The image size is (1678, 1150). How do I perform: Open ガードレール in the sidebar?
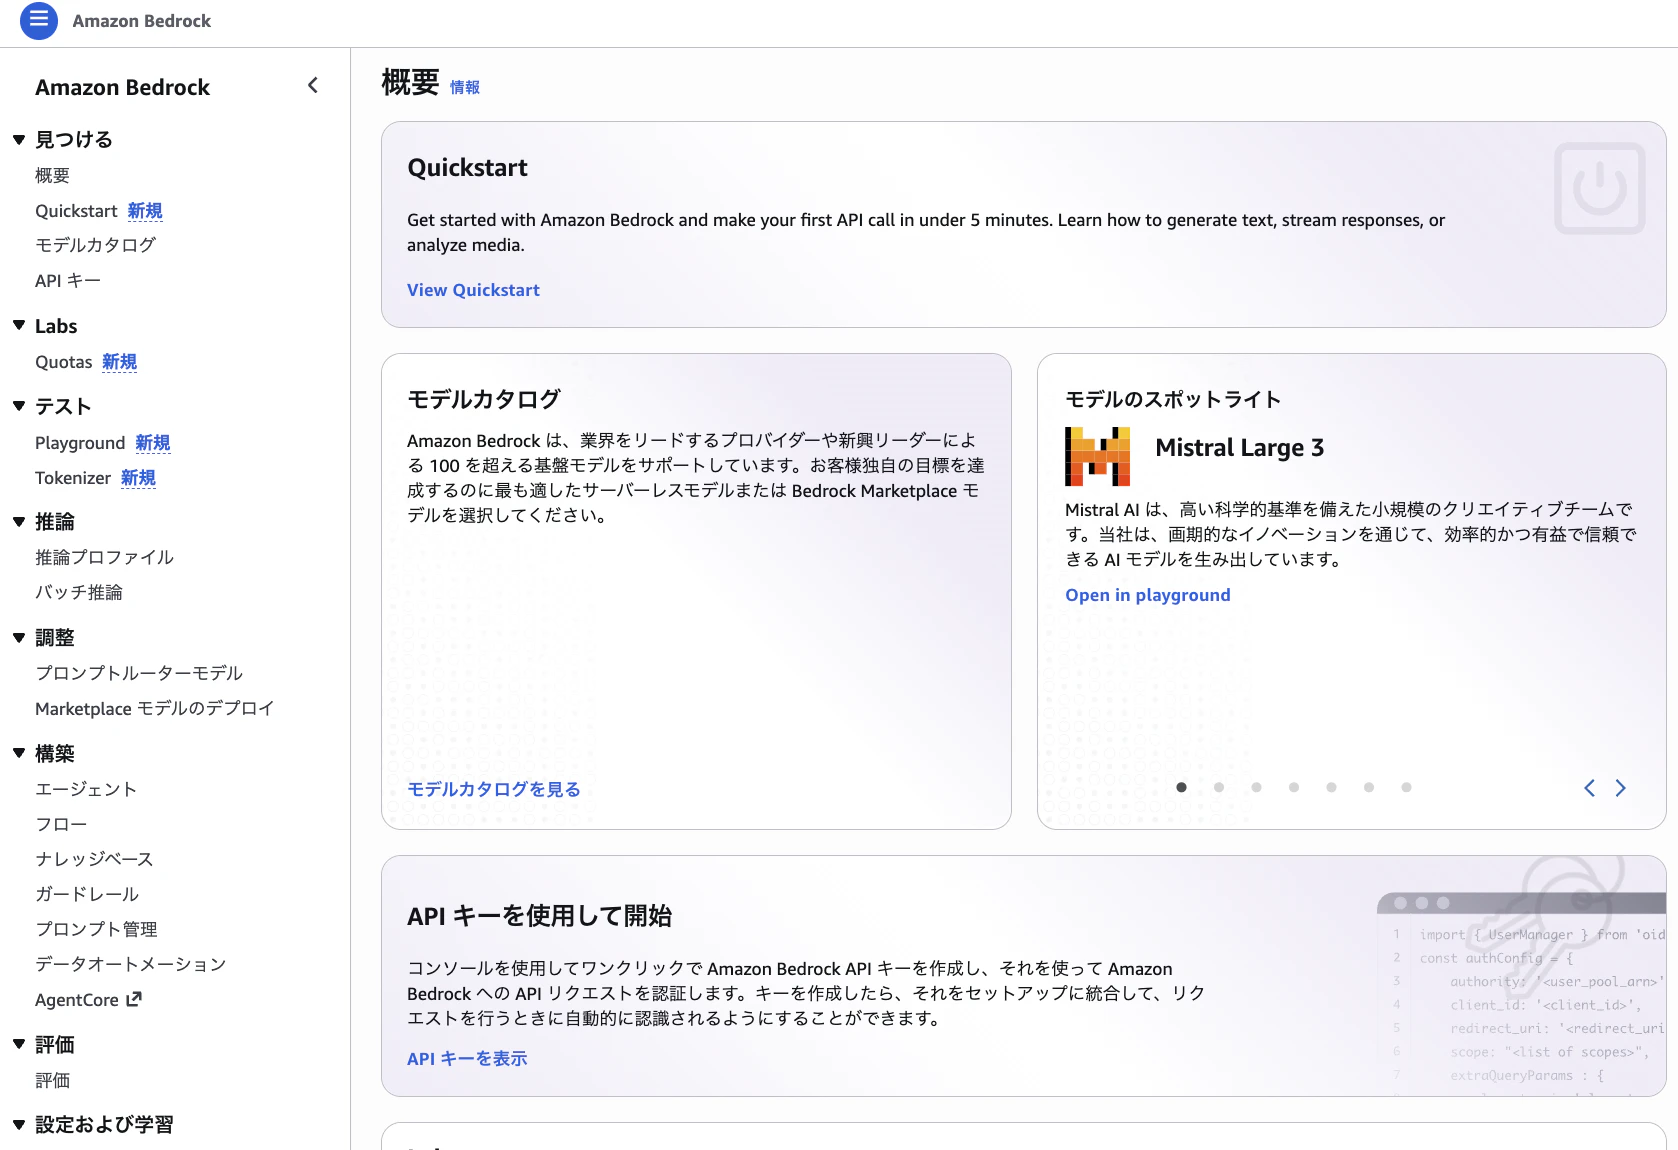coord(87,894)
